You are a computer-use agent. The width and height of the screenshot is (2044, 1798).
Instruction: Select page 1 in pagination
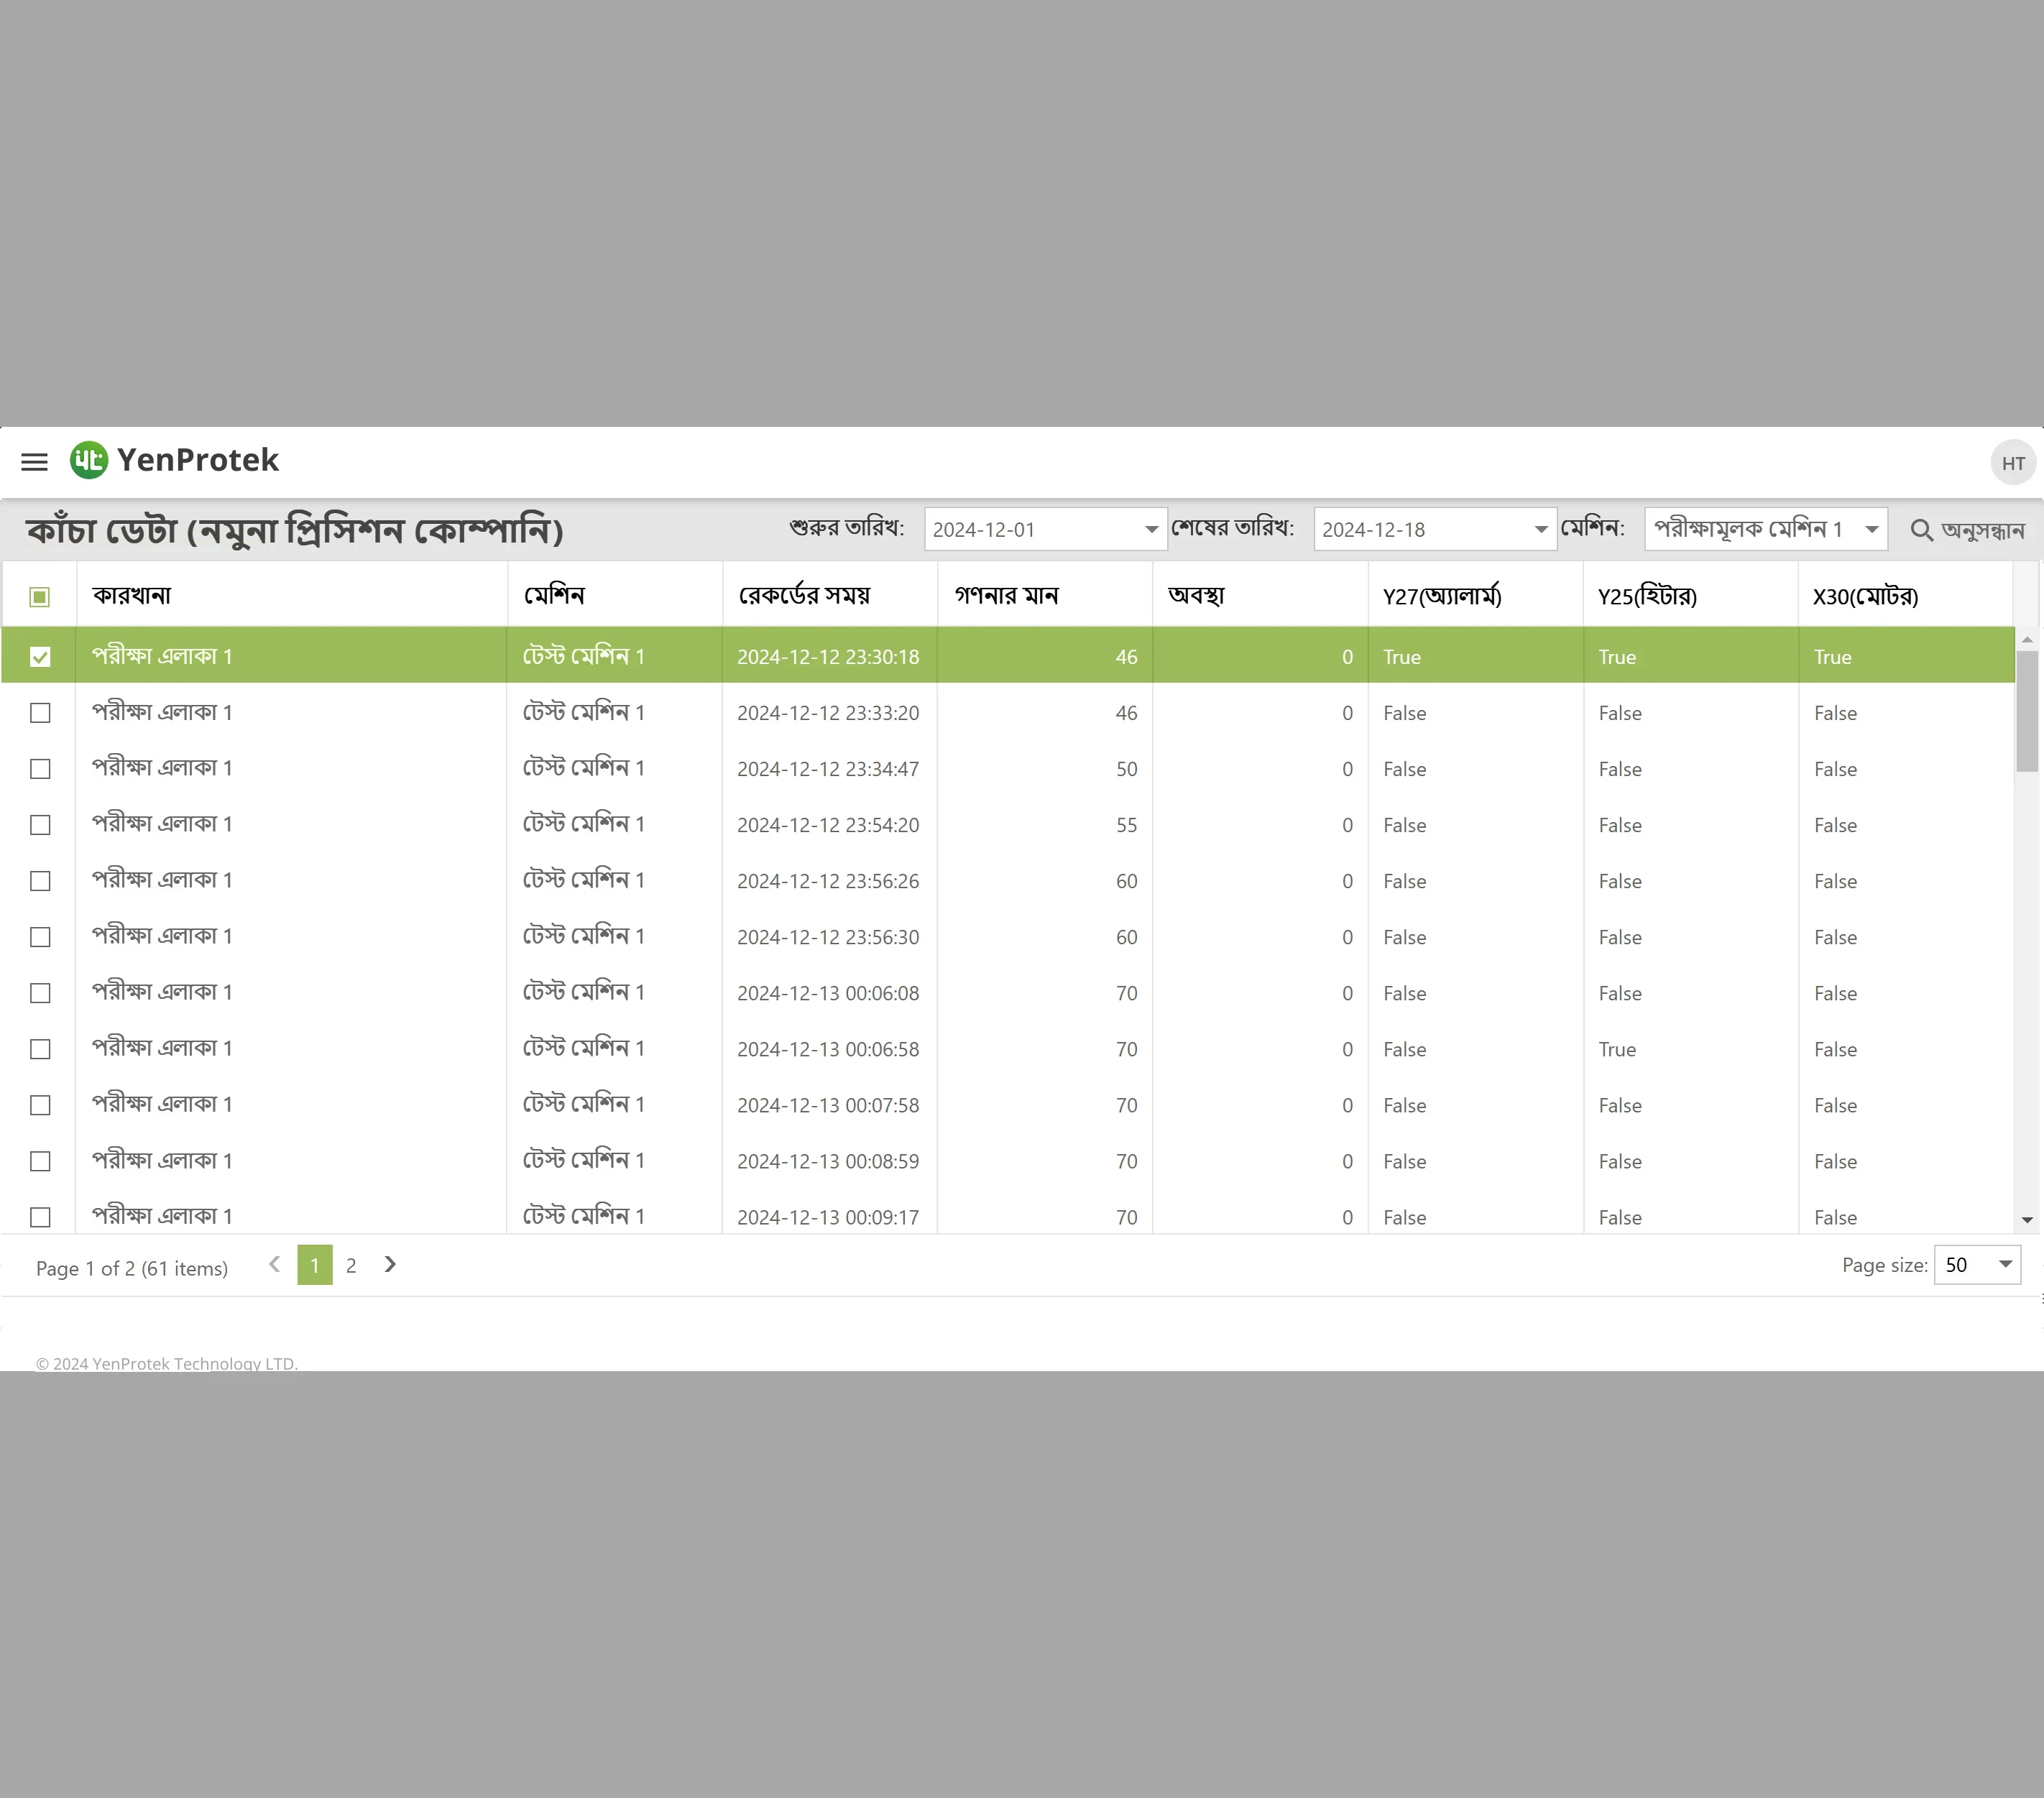coord(315,1265)
